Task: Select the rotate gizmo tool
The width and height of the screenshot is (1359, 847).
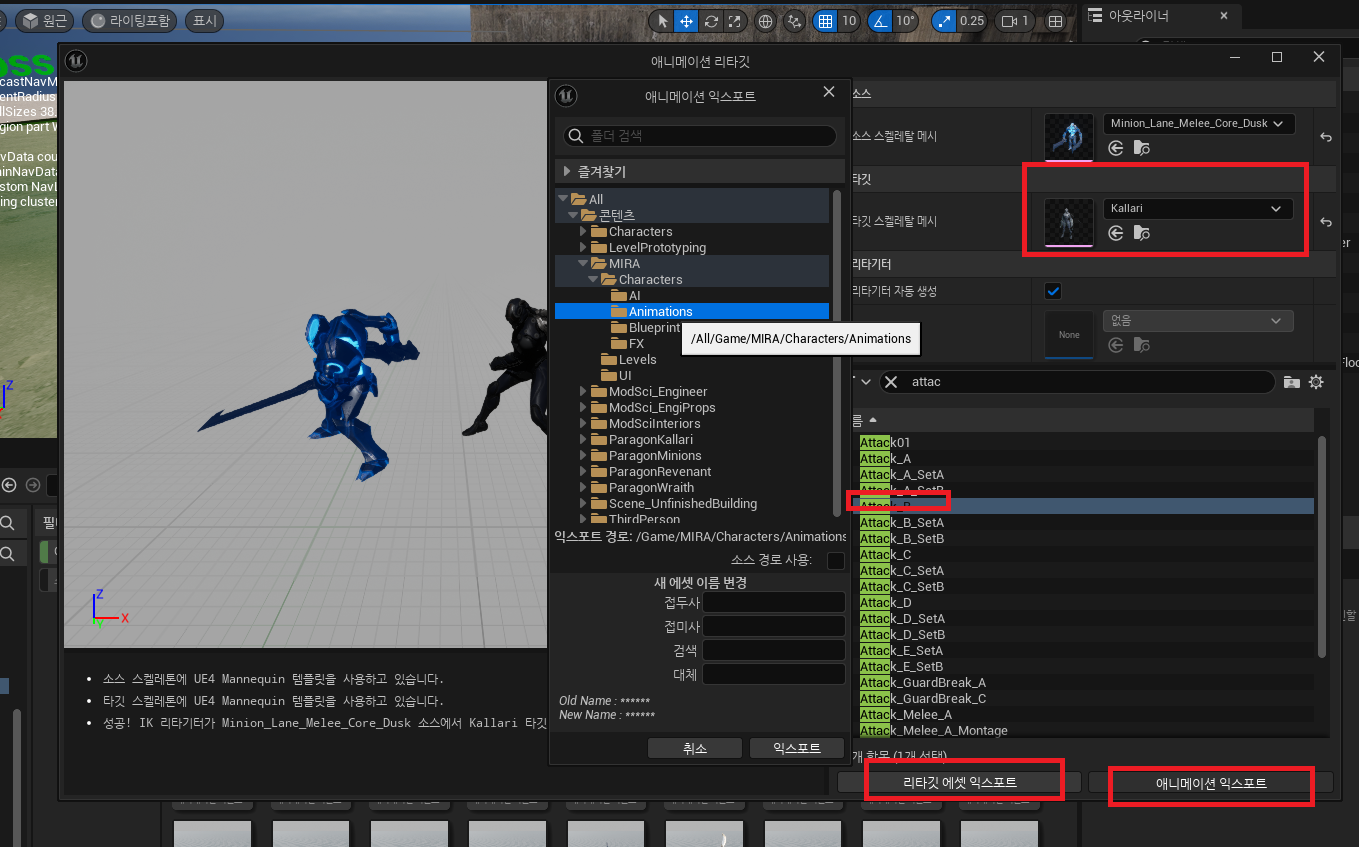Action: (x=711, y=21)
